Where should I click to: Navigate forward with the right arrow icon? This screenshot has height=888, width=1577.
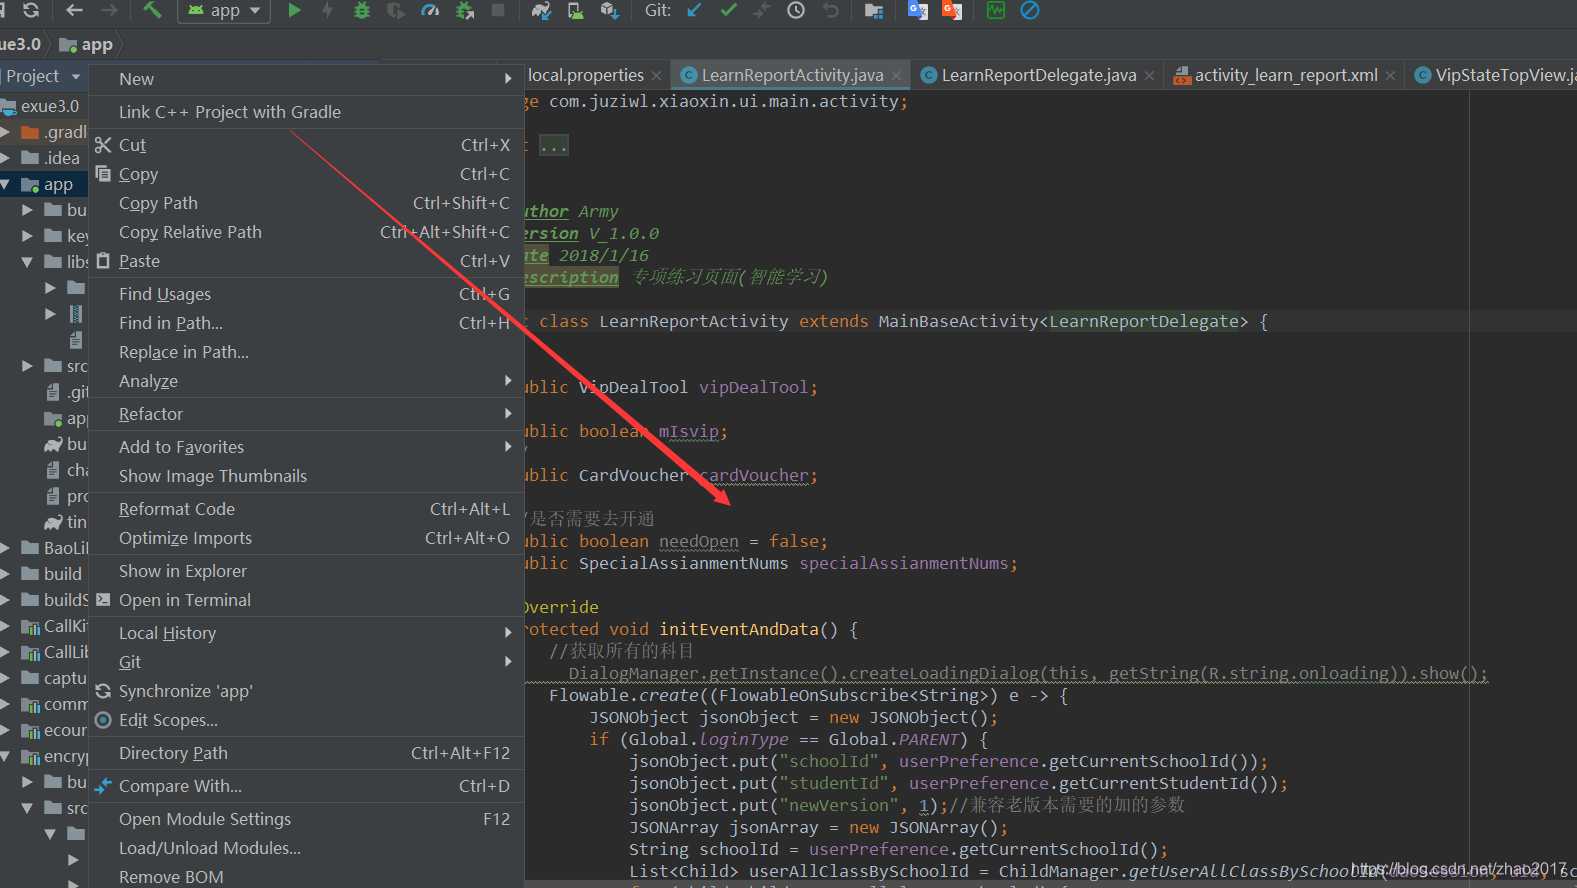(109, 10)
